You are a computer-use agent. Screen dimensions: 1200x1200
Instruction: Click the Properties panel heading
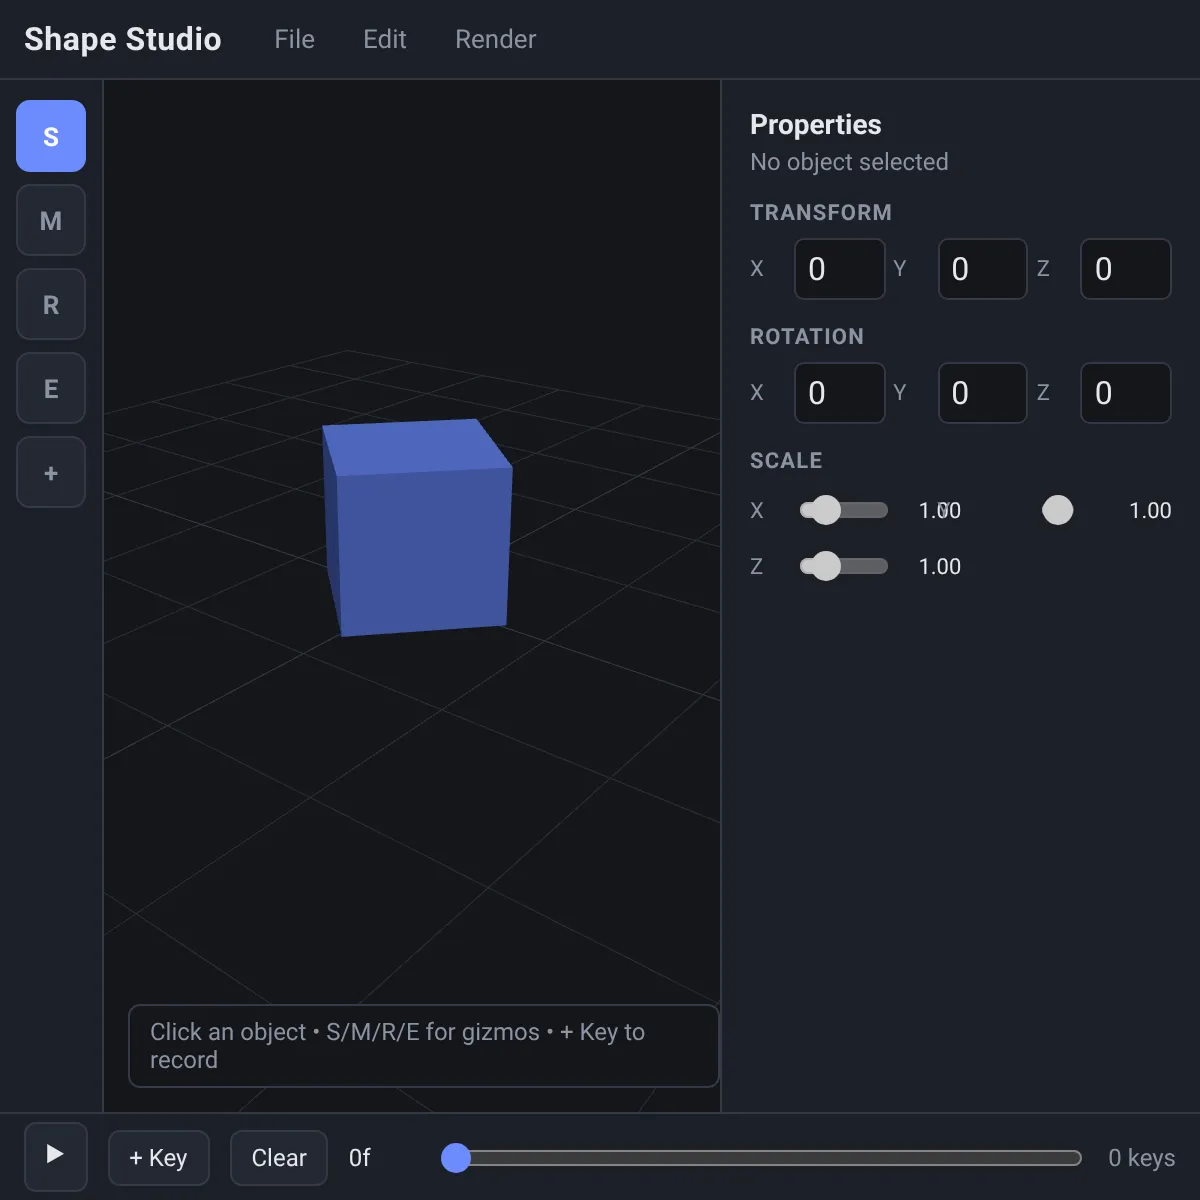click(x=816, y=125)
